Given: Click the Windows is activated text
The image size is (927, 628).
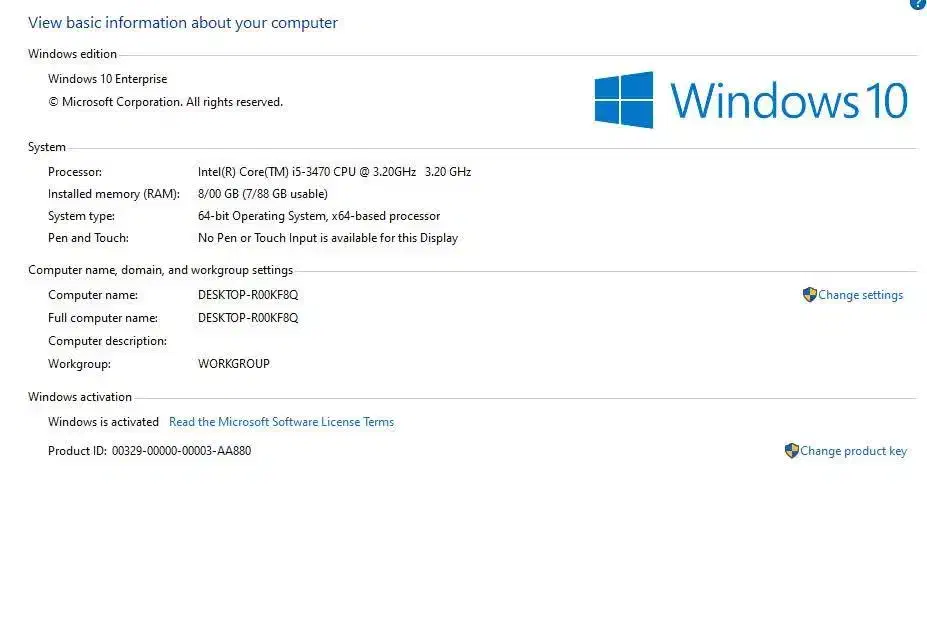Looking at the screenshot, I should pos(103,422).
